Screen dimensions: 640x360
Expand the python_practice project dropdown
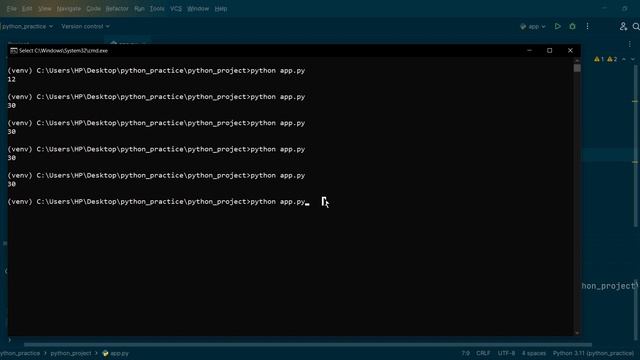(x=27, y=27)
